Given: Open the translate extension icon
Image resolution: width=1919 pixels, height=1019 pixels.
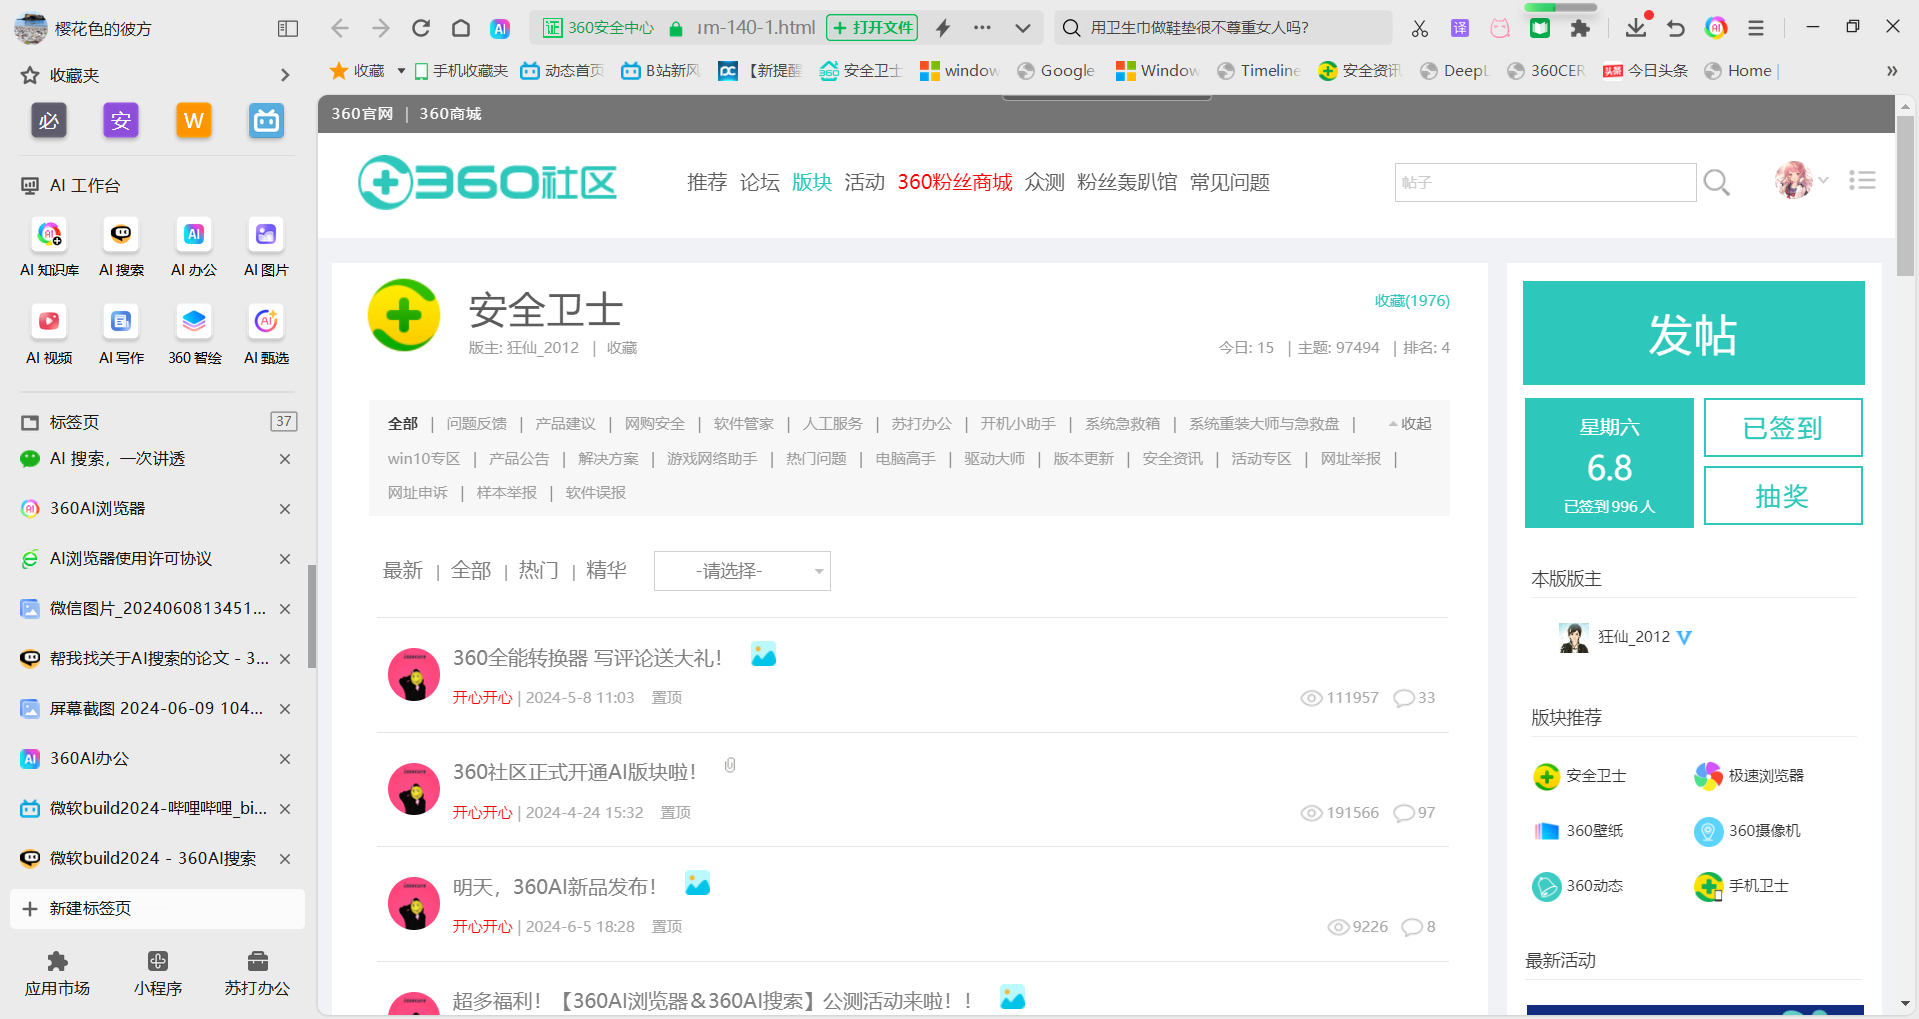Looking at the screenshot, I should [x=1460, y=28].
